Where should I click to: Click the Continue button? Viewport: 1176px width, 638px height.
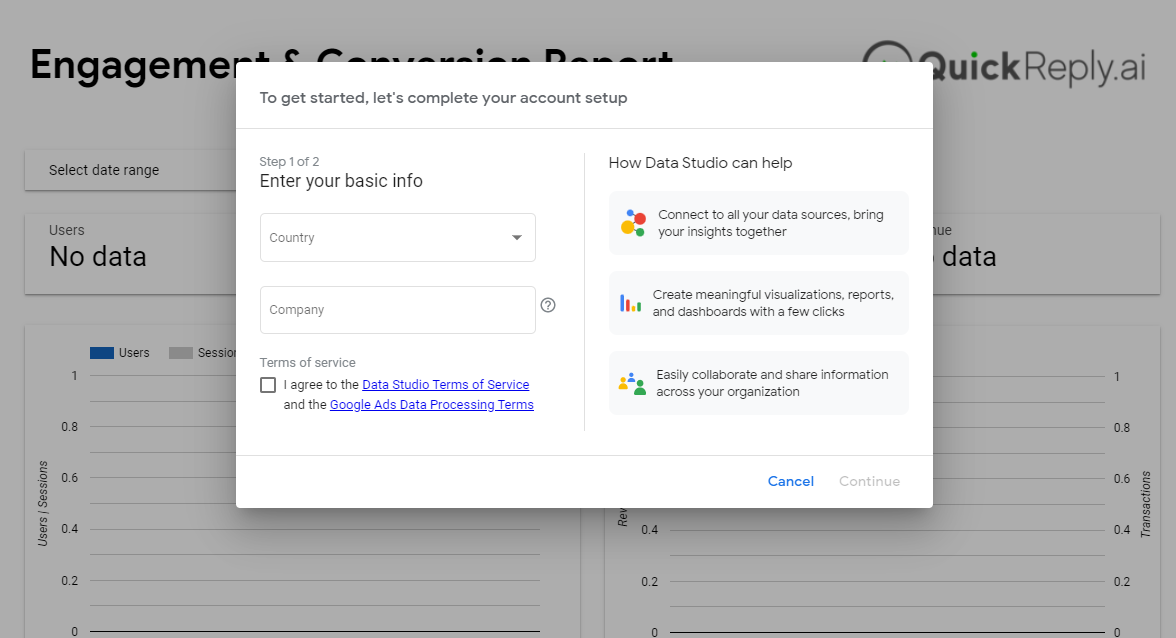click(x=869, y=481)
